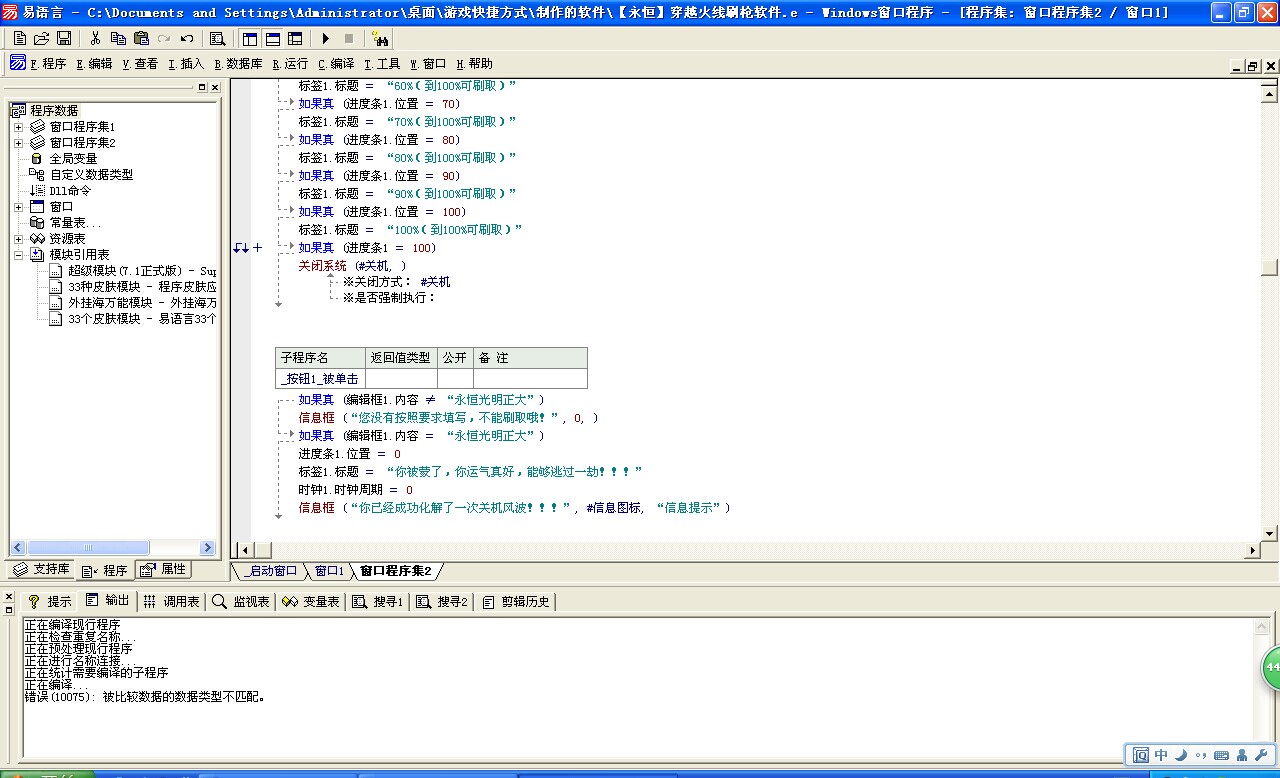Switch to the 窗口1 editor tab
Screen dimensions: 1280x778
click(329, 571)
